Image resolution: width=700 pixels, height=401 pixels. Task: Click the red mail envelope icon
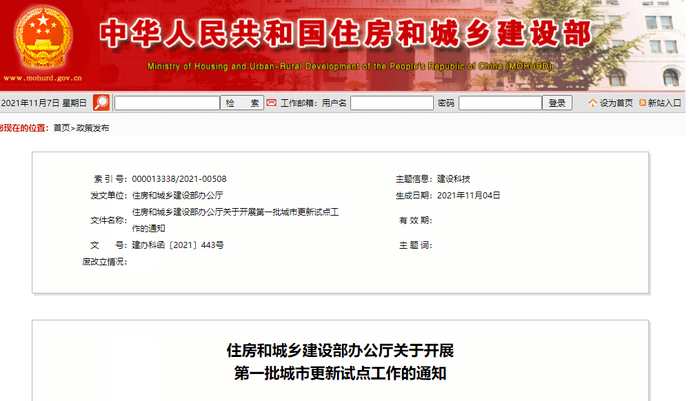point(271,103)
